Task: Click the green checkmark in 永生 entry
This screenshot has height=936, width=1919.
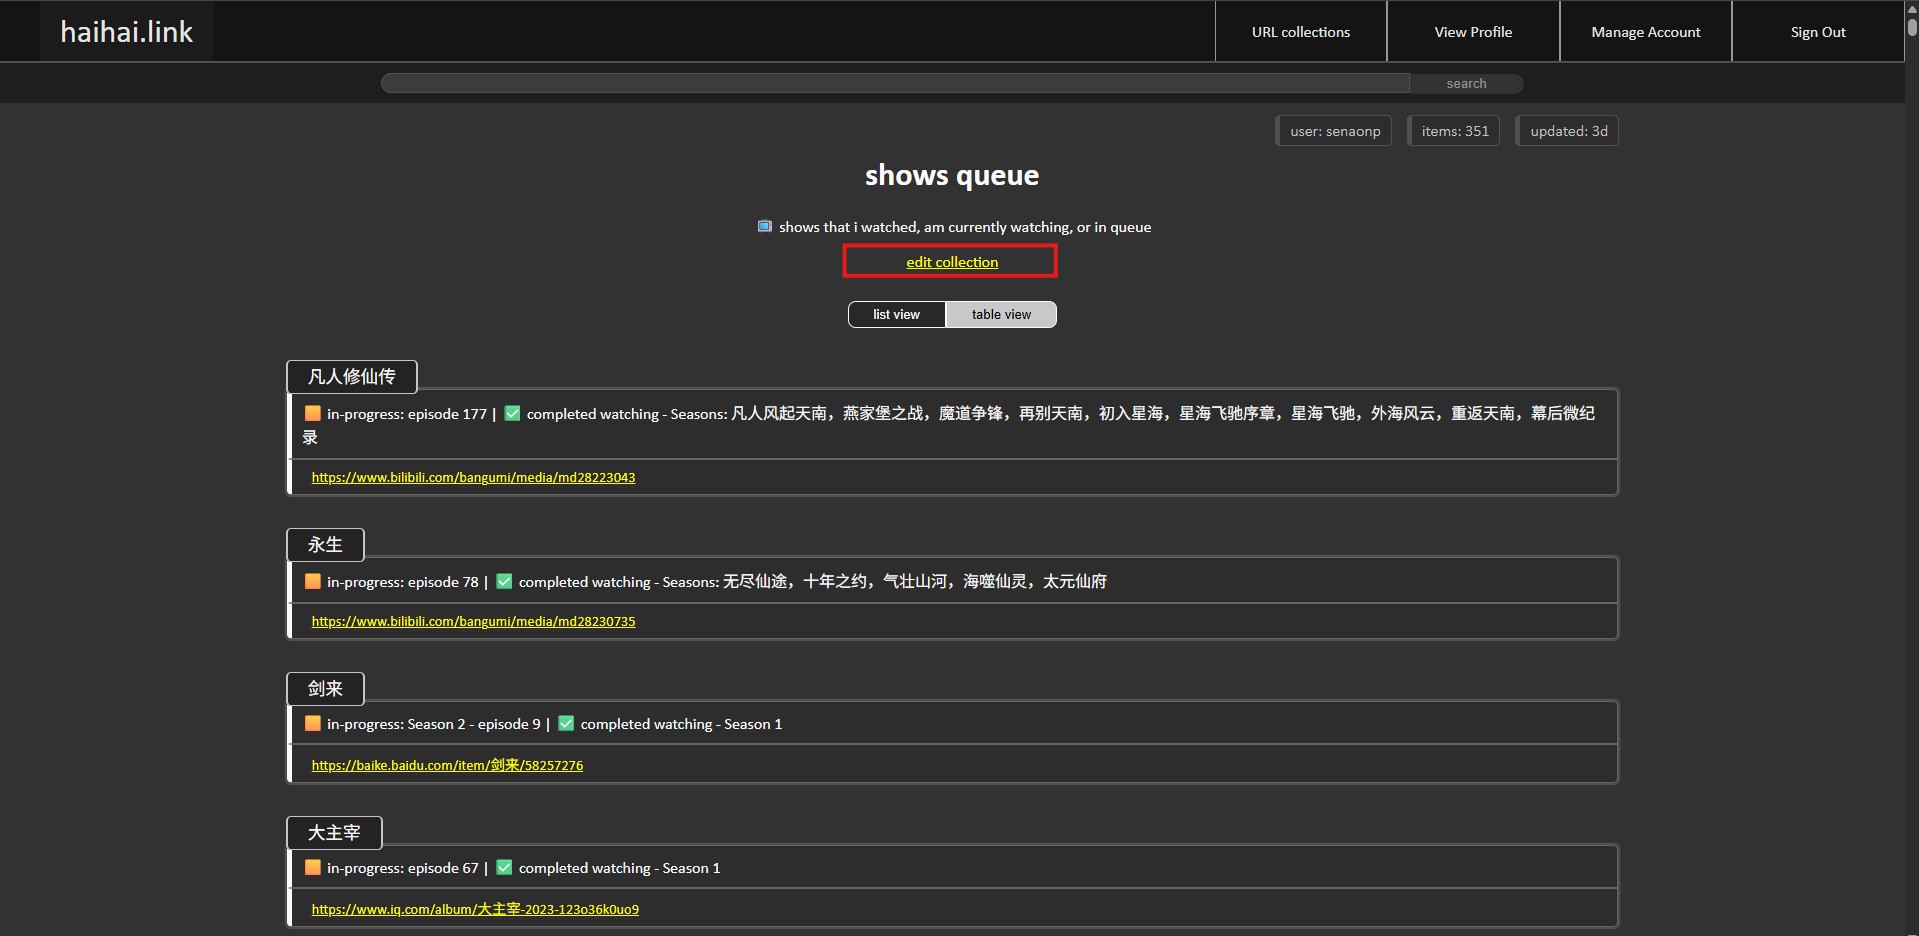Action: click(x=504, y=581)
